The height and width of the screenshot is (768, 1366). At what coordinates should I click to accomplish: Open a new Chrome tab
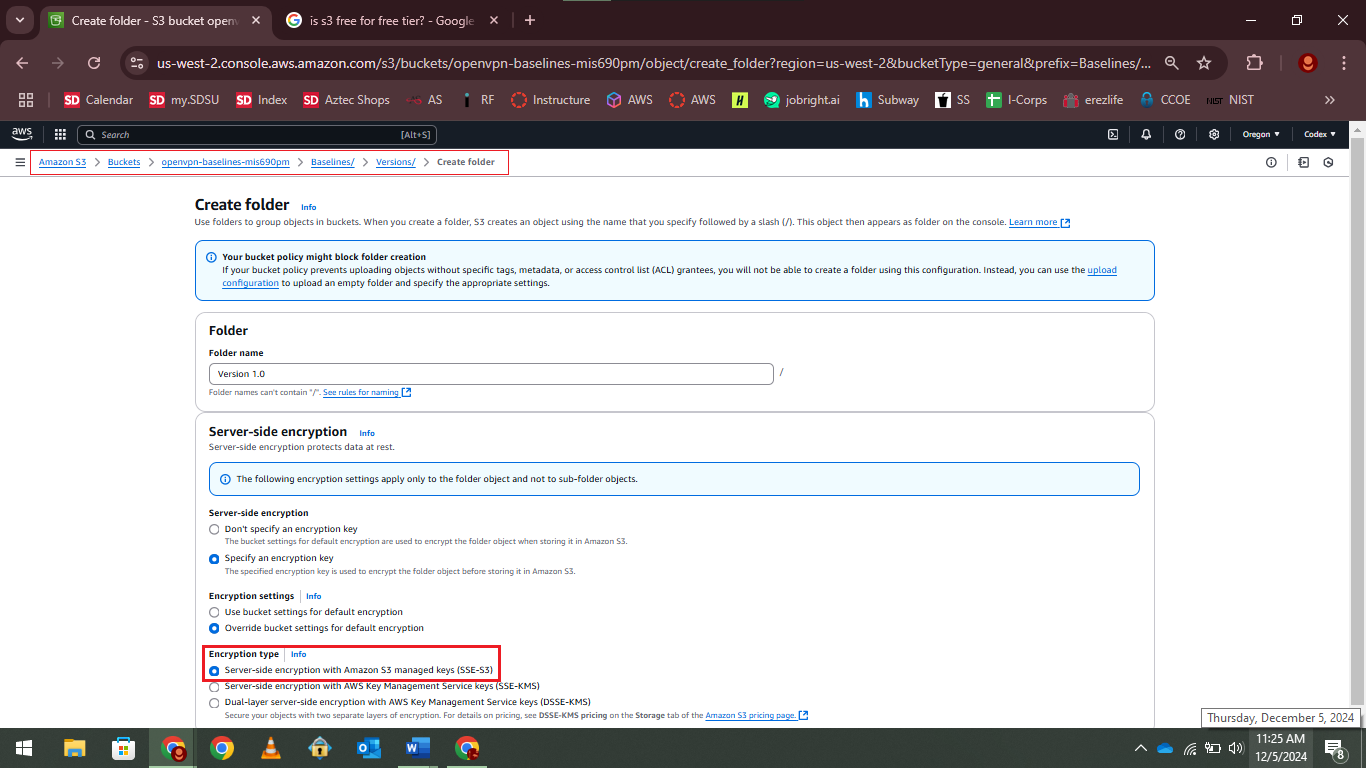point(530,20)
